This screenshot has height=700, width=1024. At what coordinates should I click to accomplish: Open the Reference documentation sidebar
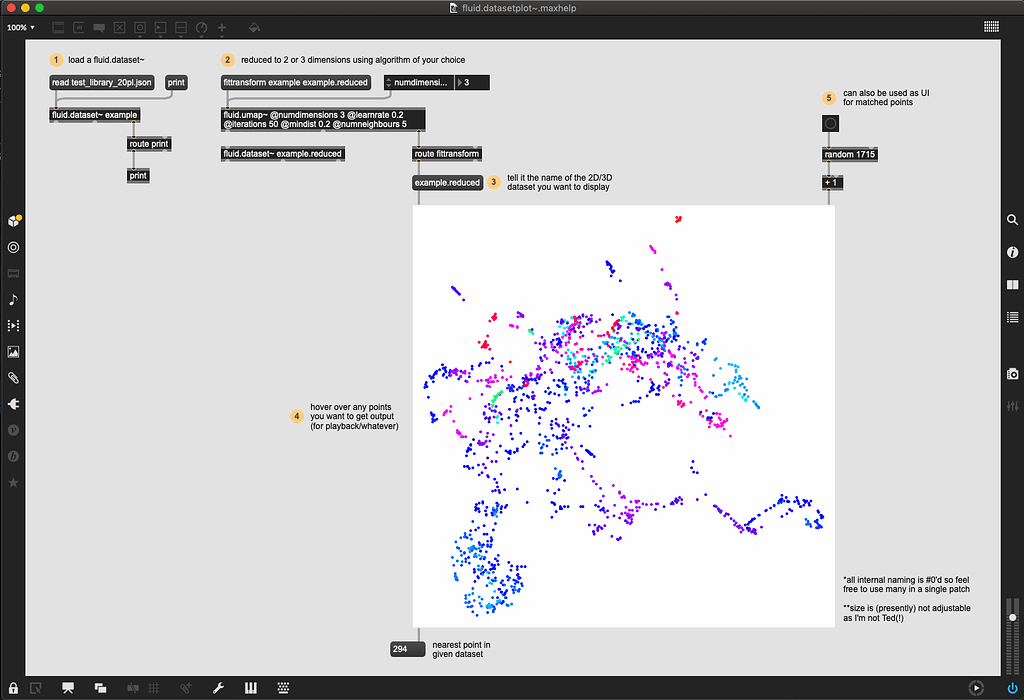tap(1012, 285)
